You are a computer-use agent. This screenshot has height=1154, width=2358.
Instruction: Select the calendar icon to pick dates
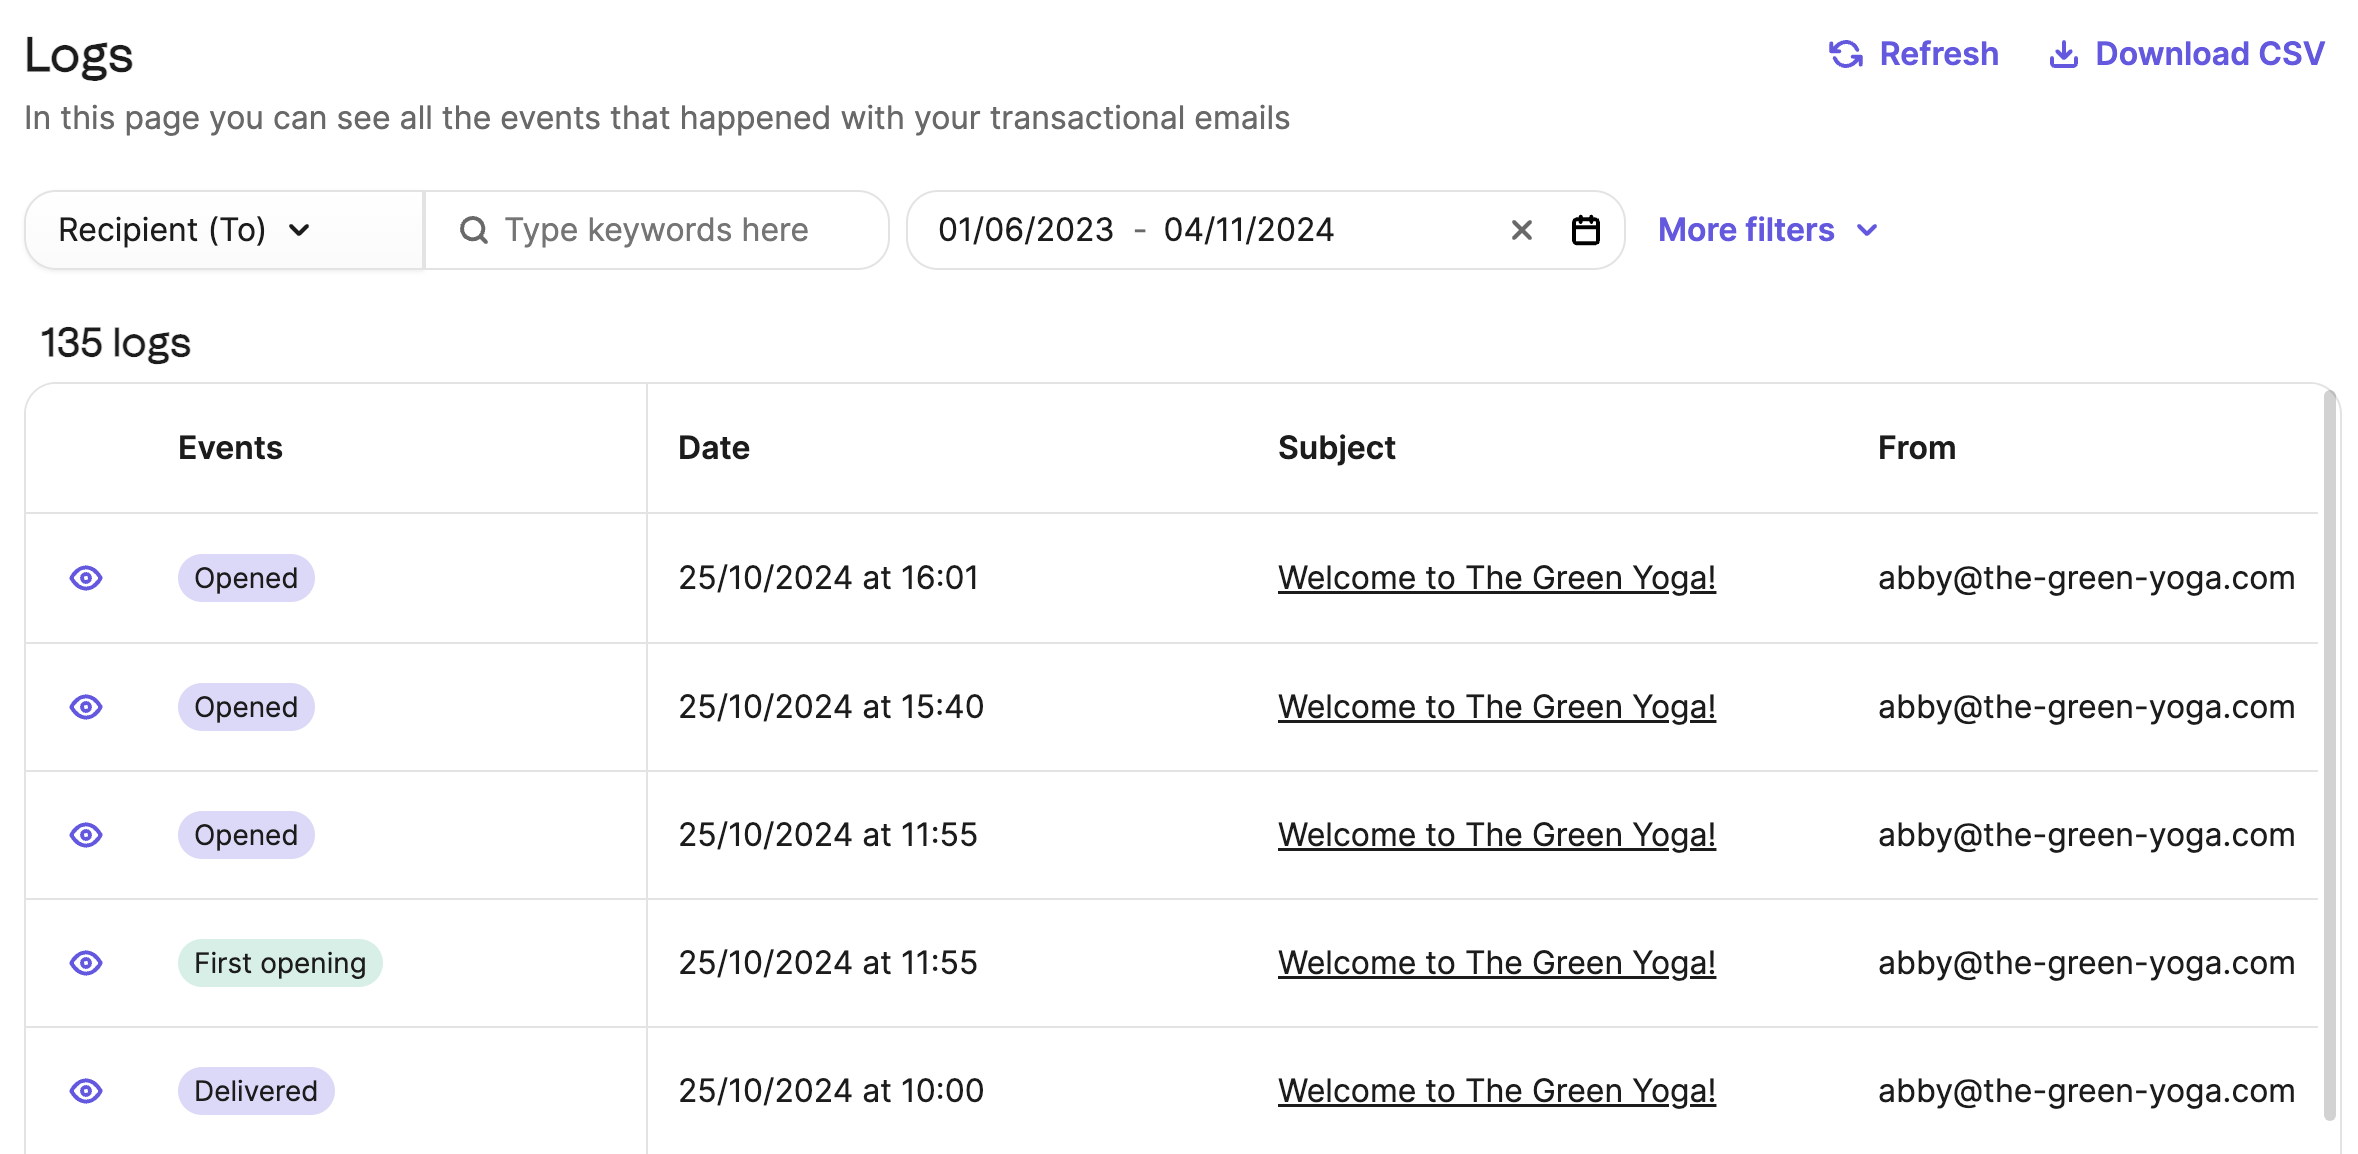pos(1586,229)
